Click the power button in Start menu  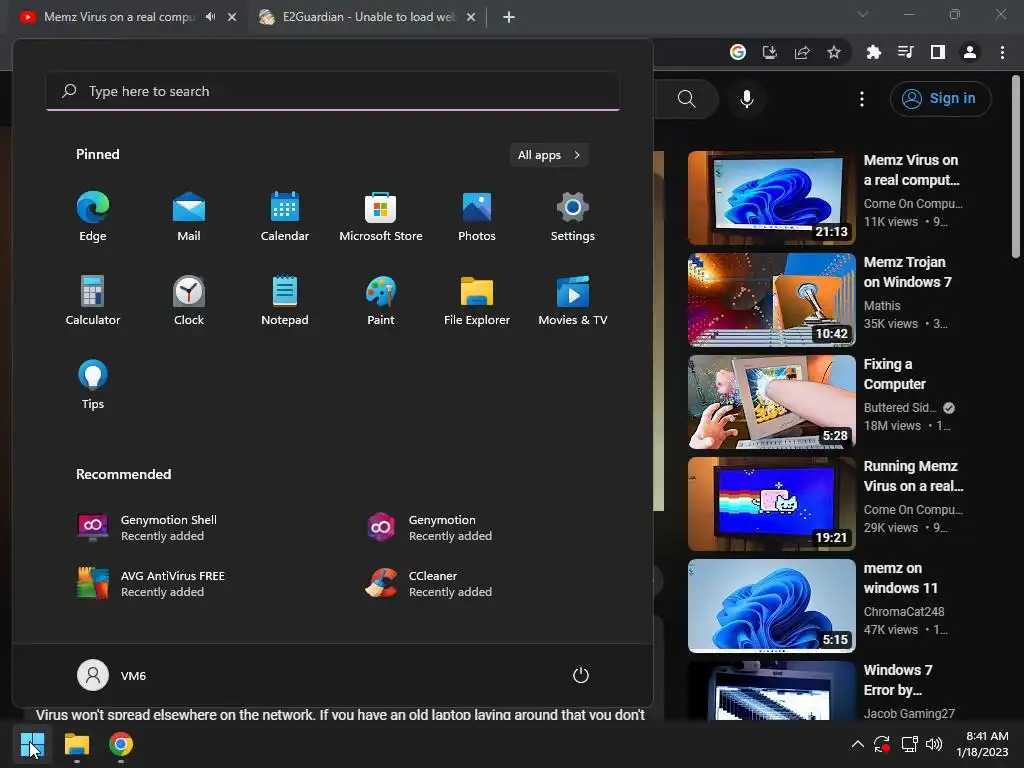tap(581, 675)
